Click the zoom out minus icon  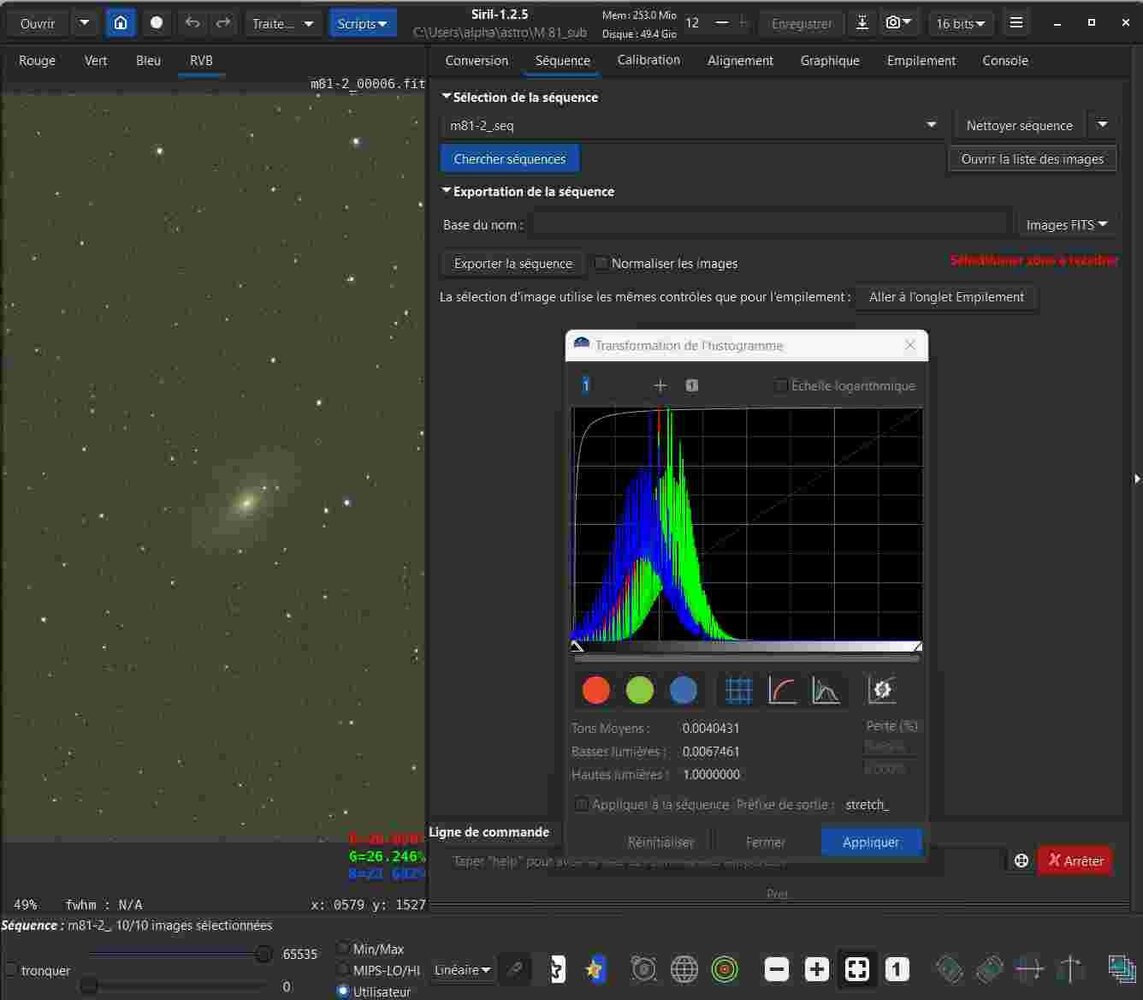click(777, 969)
